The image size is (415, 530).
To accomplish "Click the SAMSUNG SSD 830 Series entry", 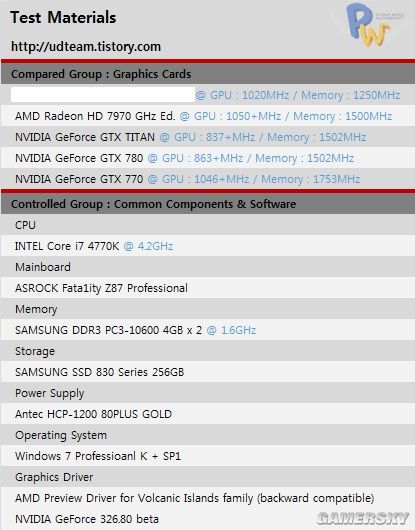I will (x=100, y=372).
